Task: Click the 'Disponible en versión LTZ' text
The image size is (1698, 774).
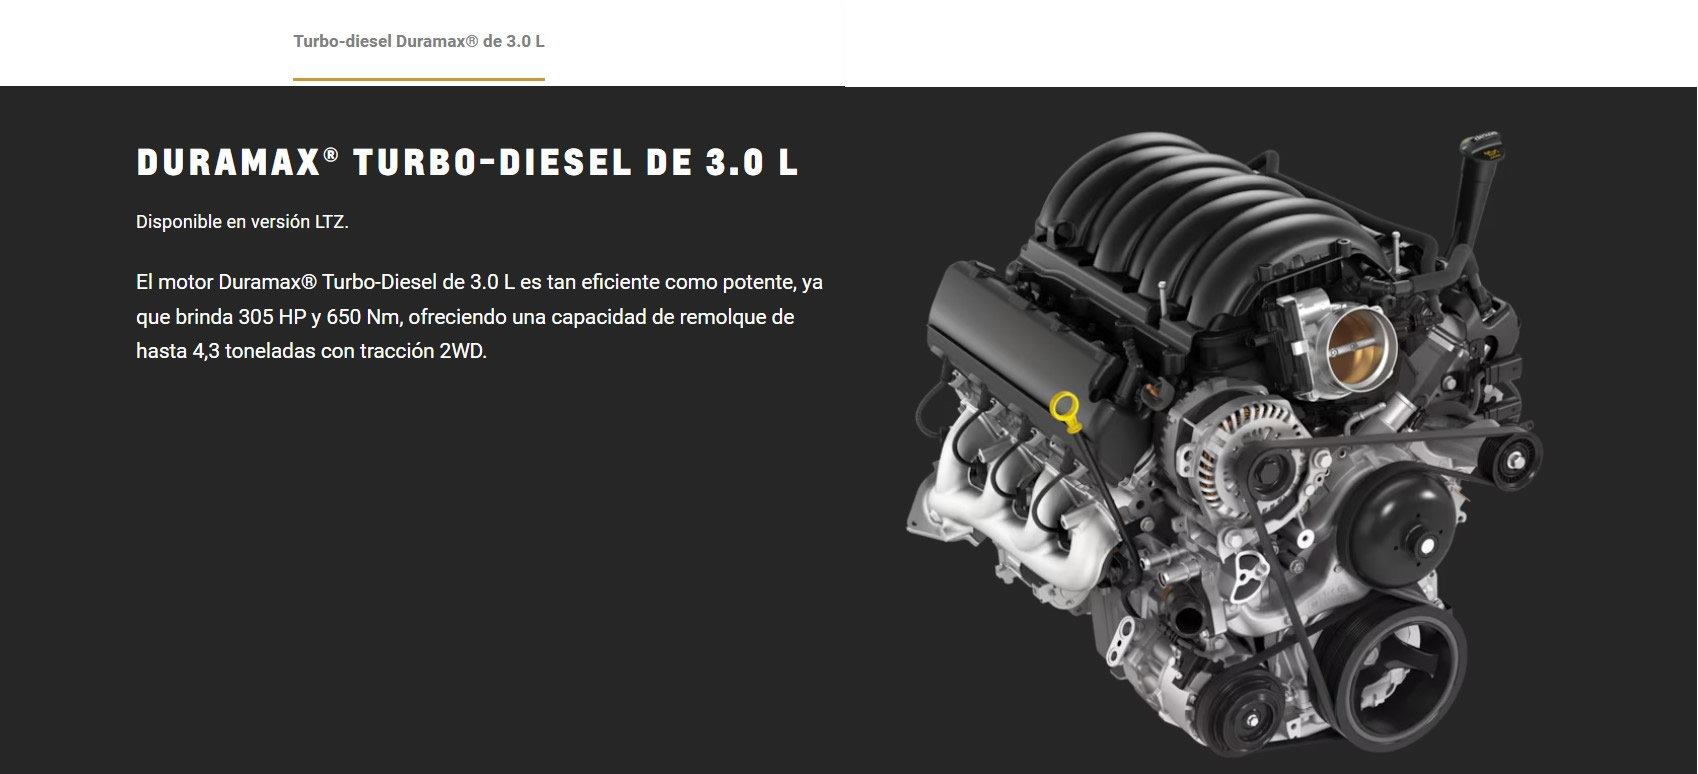Action: [x=242, y=222]
